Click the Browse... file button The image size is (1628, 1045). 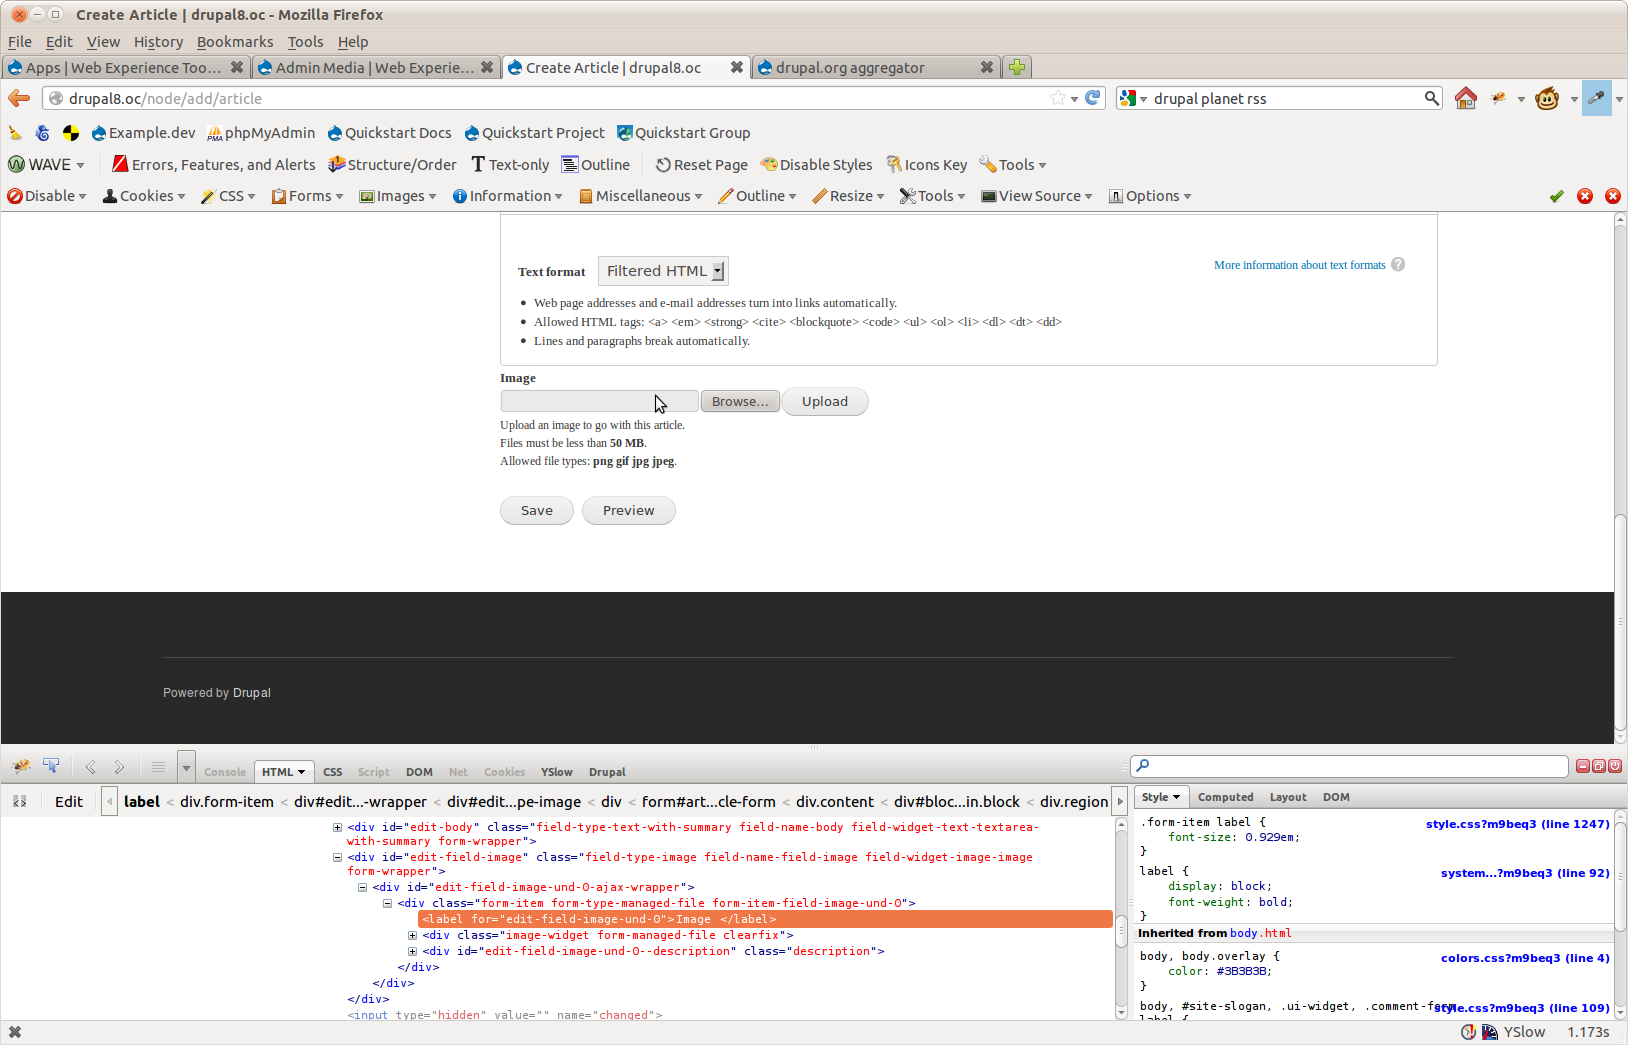click(740, 401)
